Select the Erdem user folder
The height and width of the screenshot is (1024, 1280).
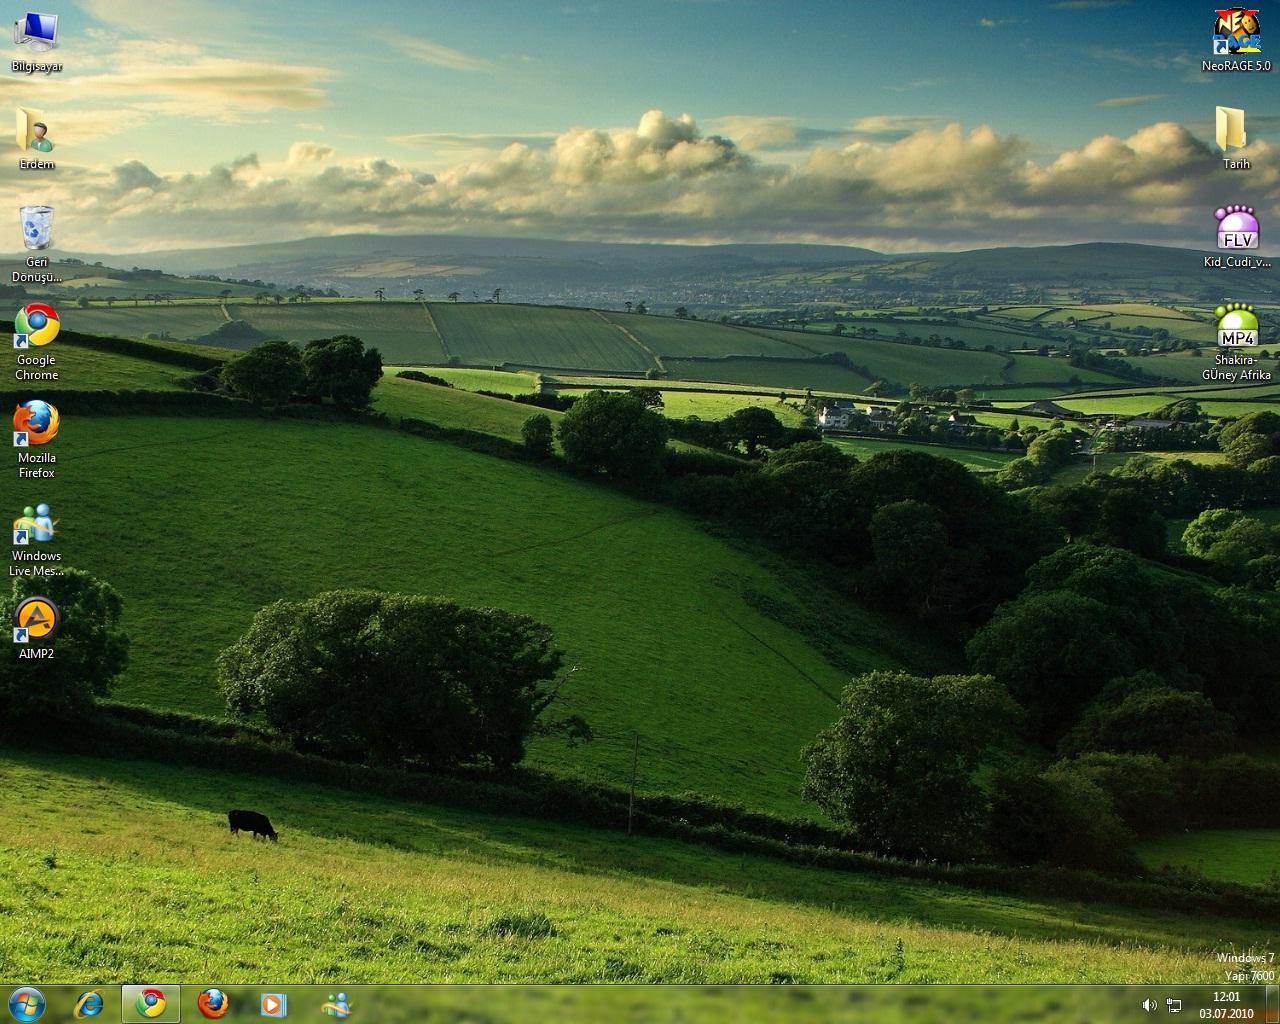pos(36,131)
